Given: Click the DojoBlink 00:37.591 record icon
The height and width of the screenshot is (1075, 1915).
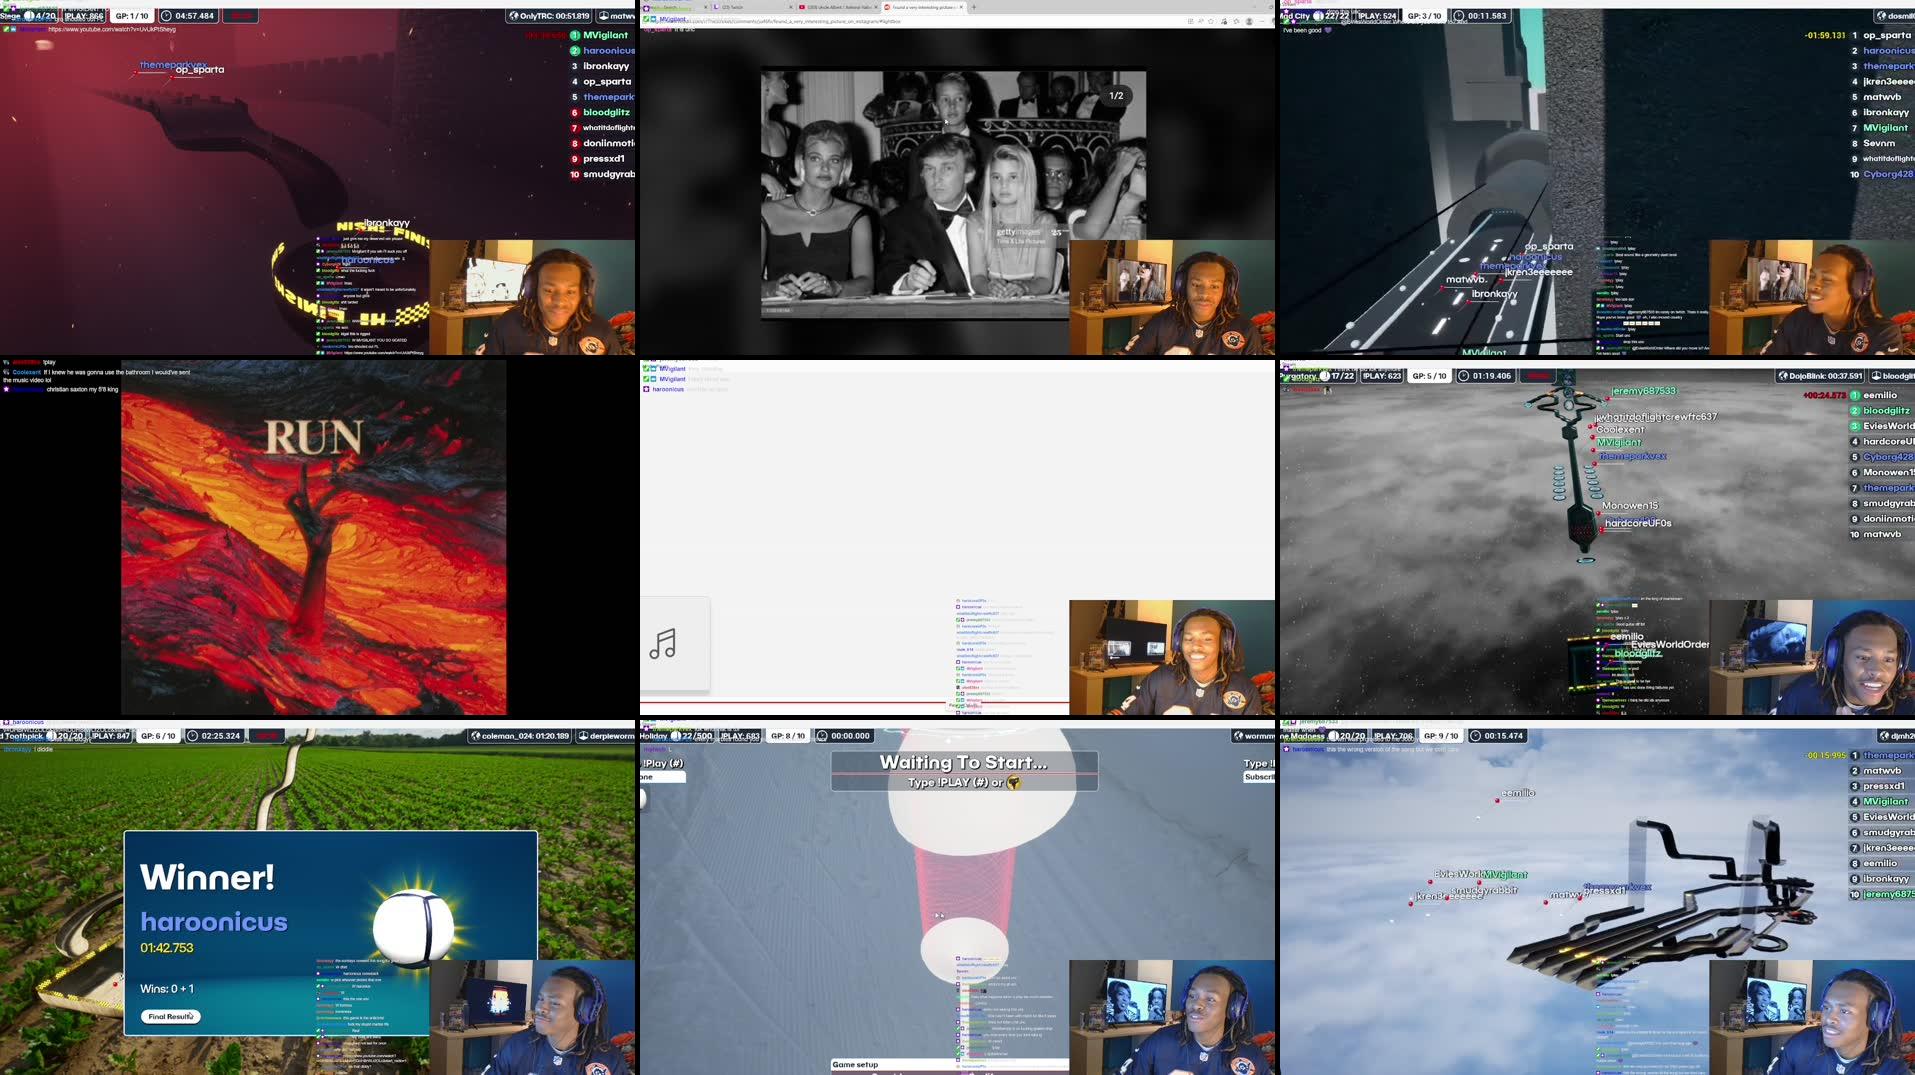Looking at the screenshot, I should pyautogui.click(x=1784, y=376).
